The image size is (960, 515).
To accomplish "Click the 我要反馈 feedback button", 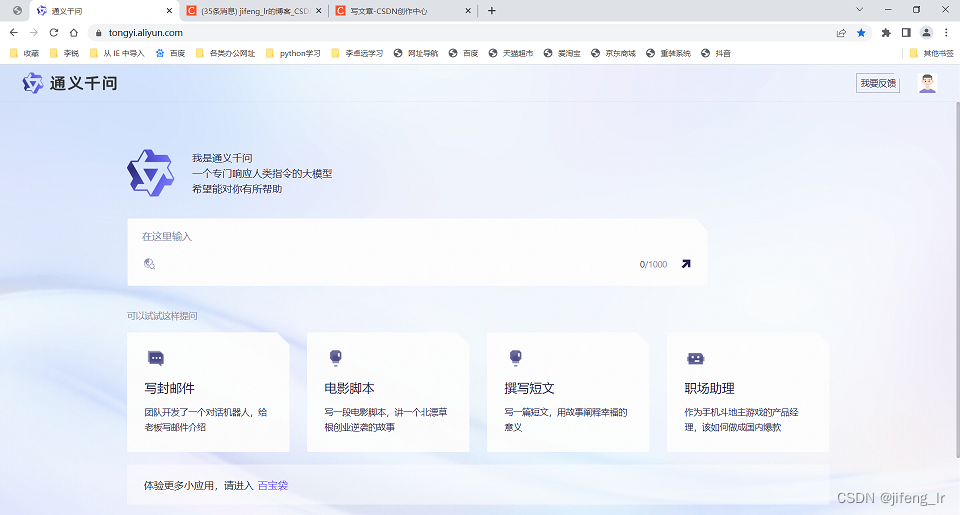I will [x=878, y=83].
